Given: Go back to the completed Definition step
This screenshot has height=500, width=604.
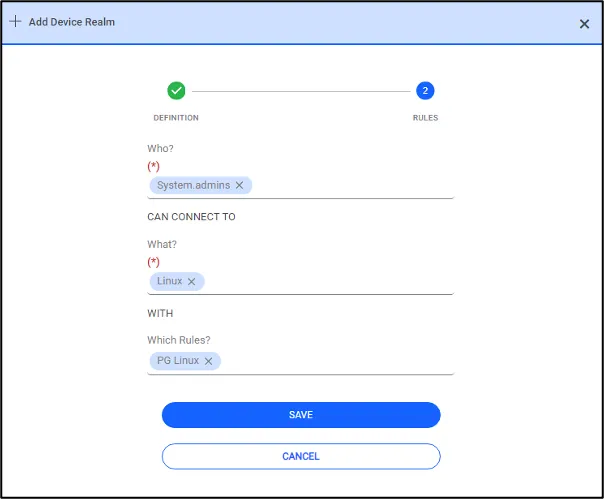Looking at the screenshot, I should coord(176,91).
